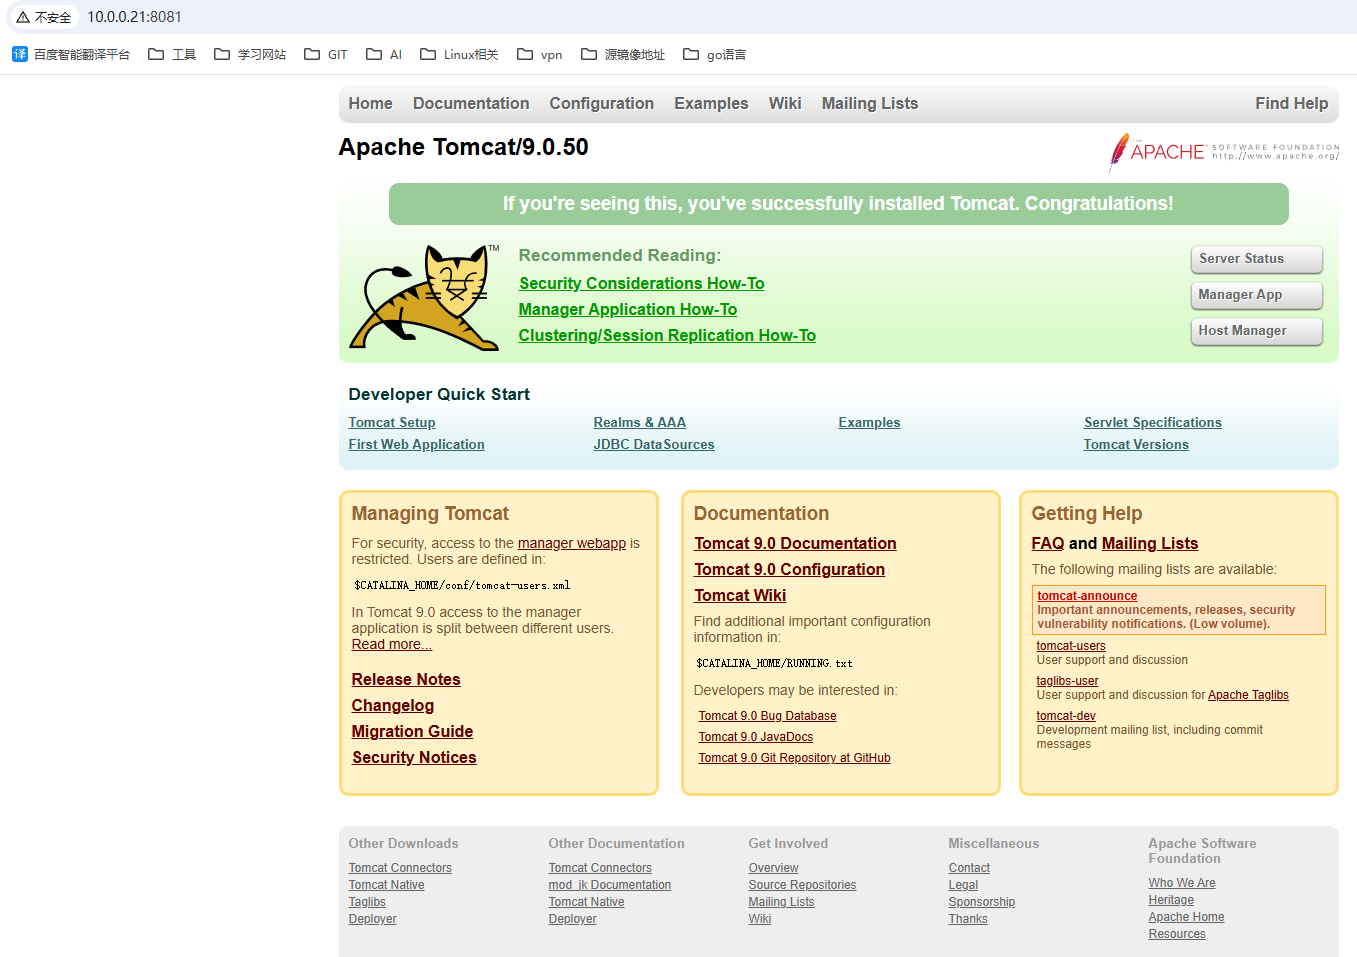Open Examples in the top navigation bar
1357x957 pixels.
[x=711, y=103]
